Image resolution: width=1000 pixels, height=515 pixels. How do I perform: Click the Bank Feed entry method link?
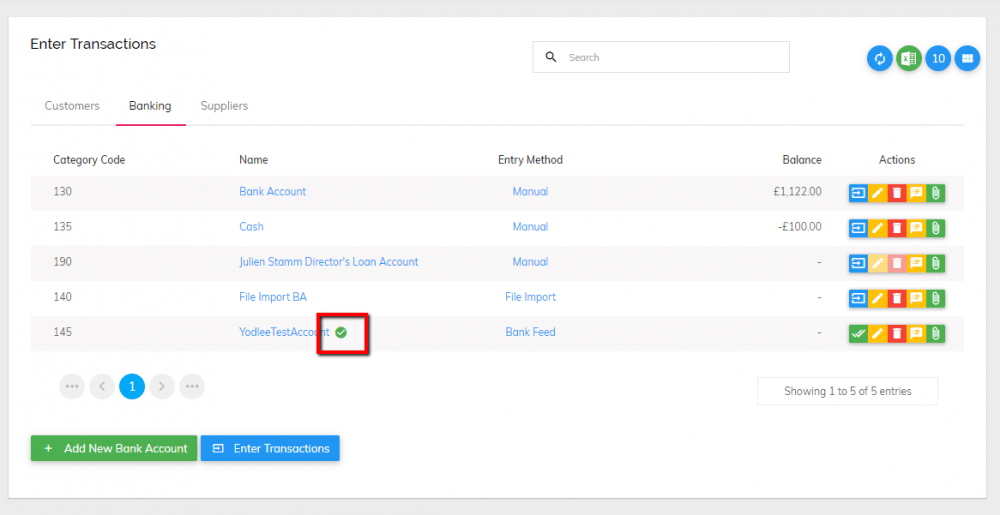530,331
